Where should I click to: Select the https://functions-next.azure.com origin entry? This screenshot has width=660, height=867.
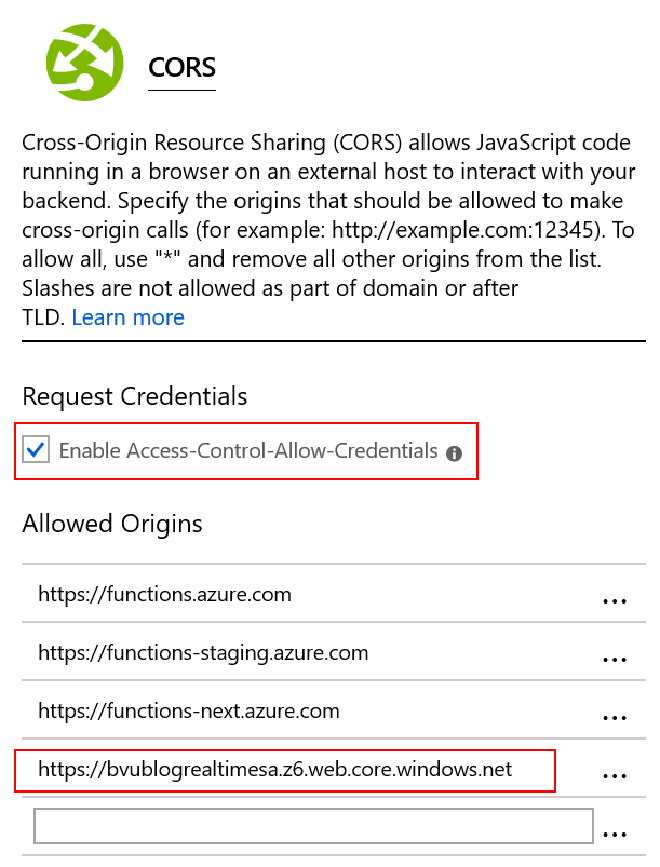coord(189,712)
